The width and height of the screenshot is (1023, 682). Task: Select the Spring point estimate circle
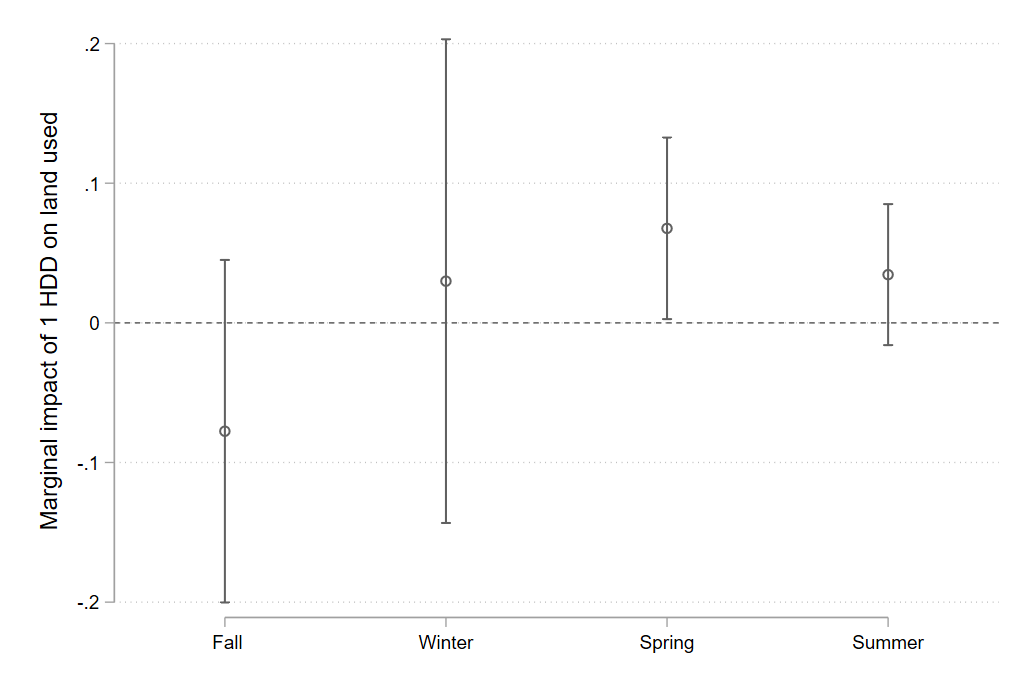[x=667, y=228]
